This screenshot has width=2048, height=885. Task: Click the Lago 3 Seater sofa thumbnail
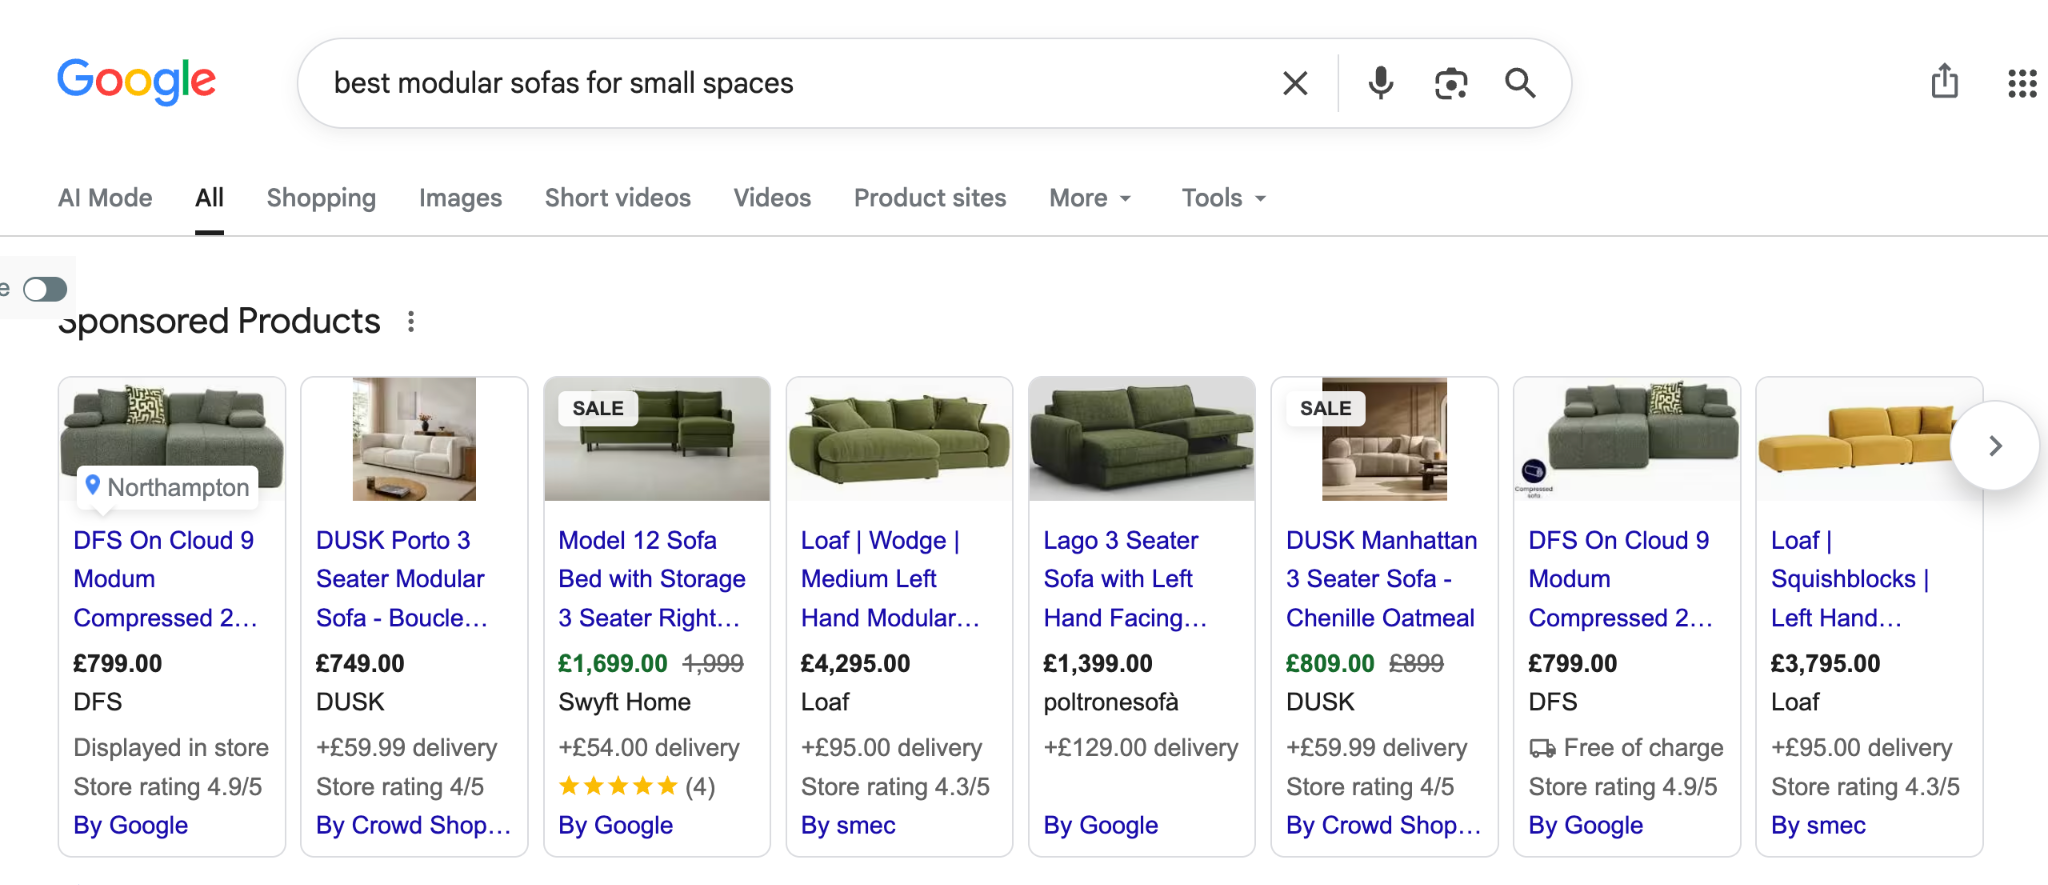click(1142, 439)
